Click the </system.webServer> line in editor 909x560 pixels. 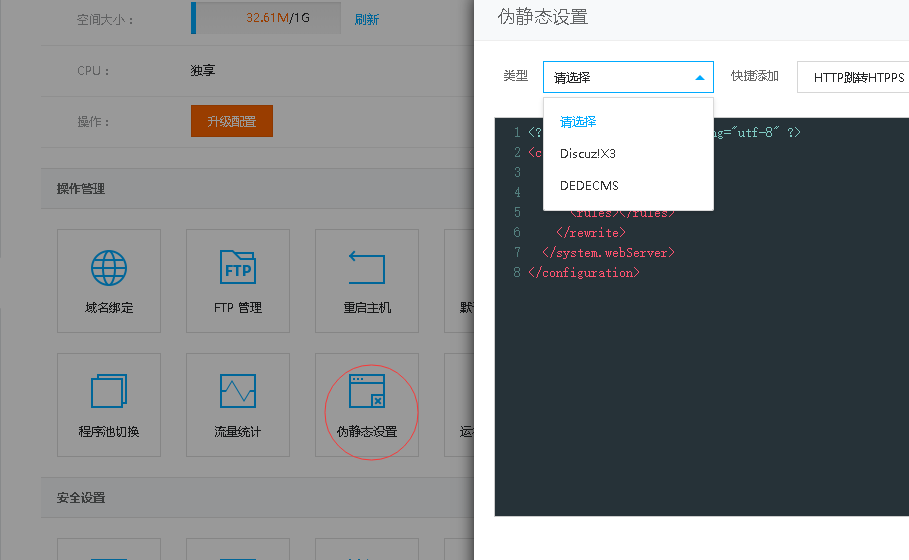pos(608,253)
